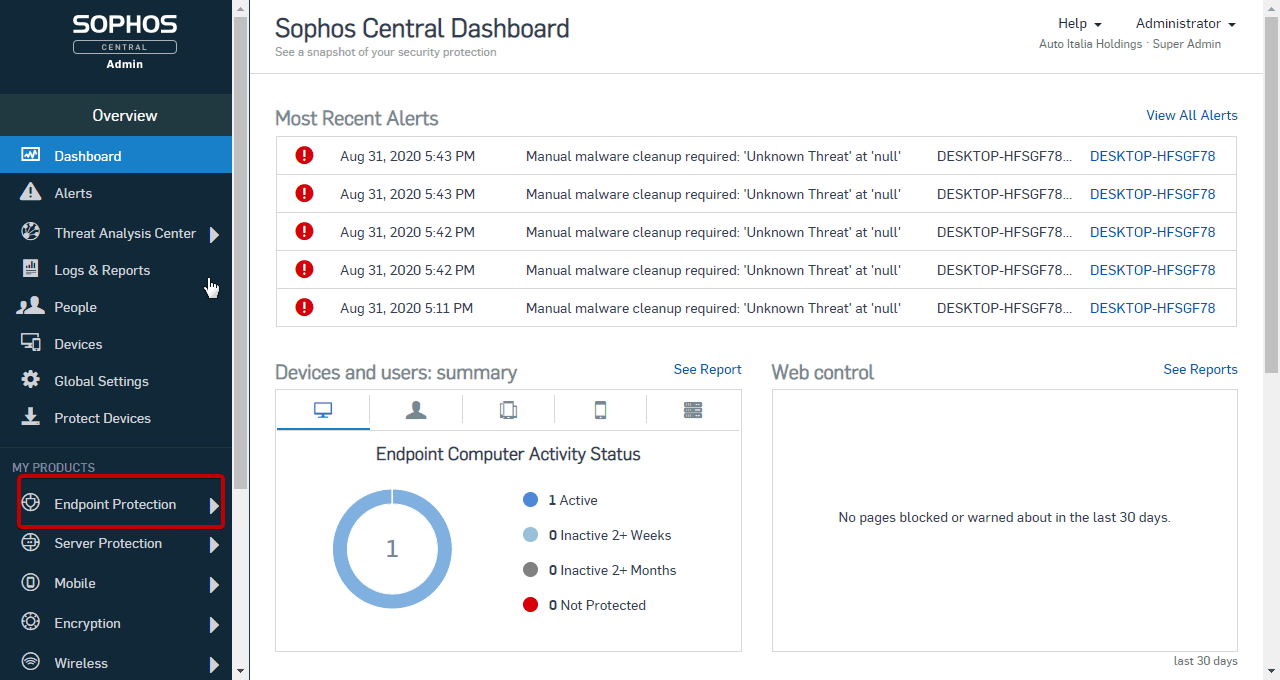Open the Help dropdown menu
The height and width of the screenshot is (680, 1280).
(1079, 24)
